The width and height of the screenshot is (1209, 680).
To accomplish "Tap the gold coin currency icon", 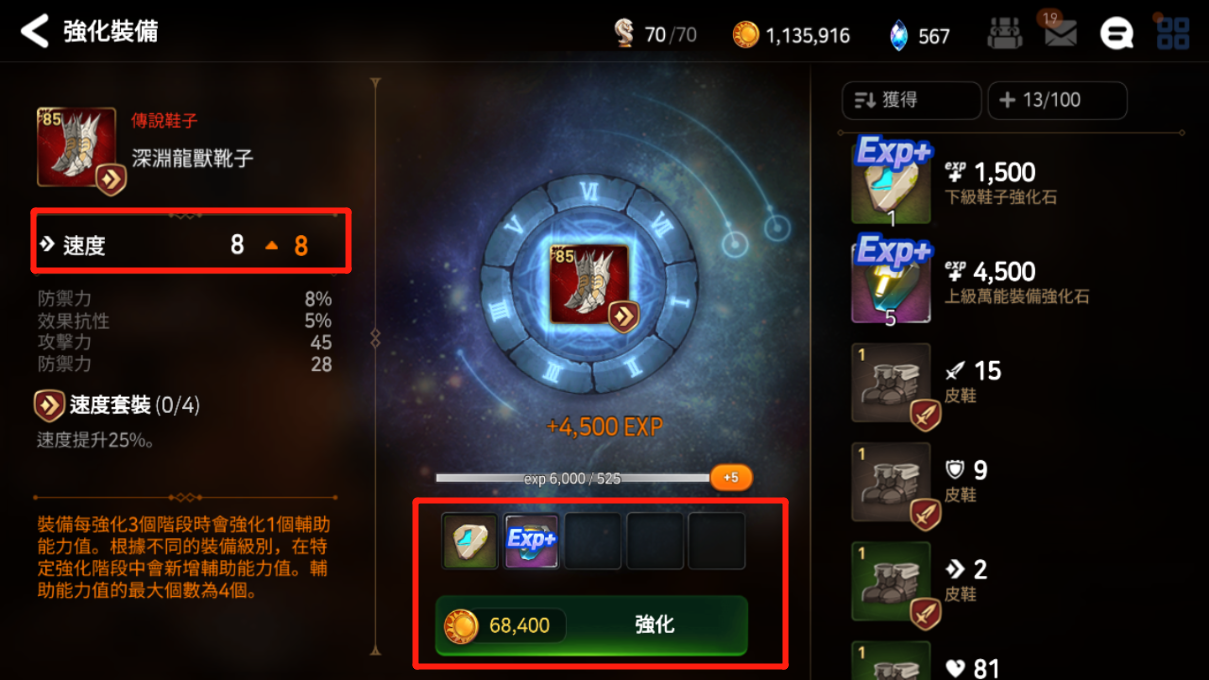I will click(x=746, y=35).
